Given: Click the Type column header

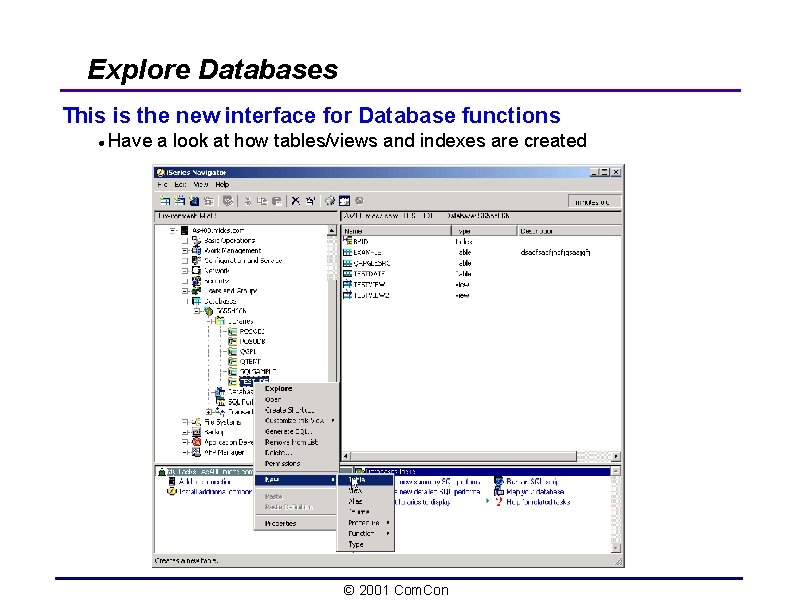Looking at the screenshot, I should click(x=484, y=231).
